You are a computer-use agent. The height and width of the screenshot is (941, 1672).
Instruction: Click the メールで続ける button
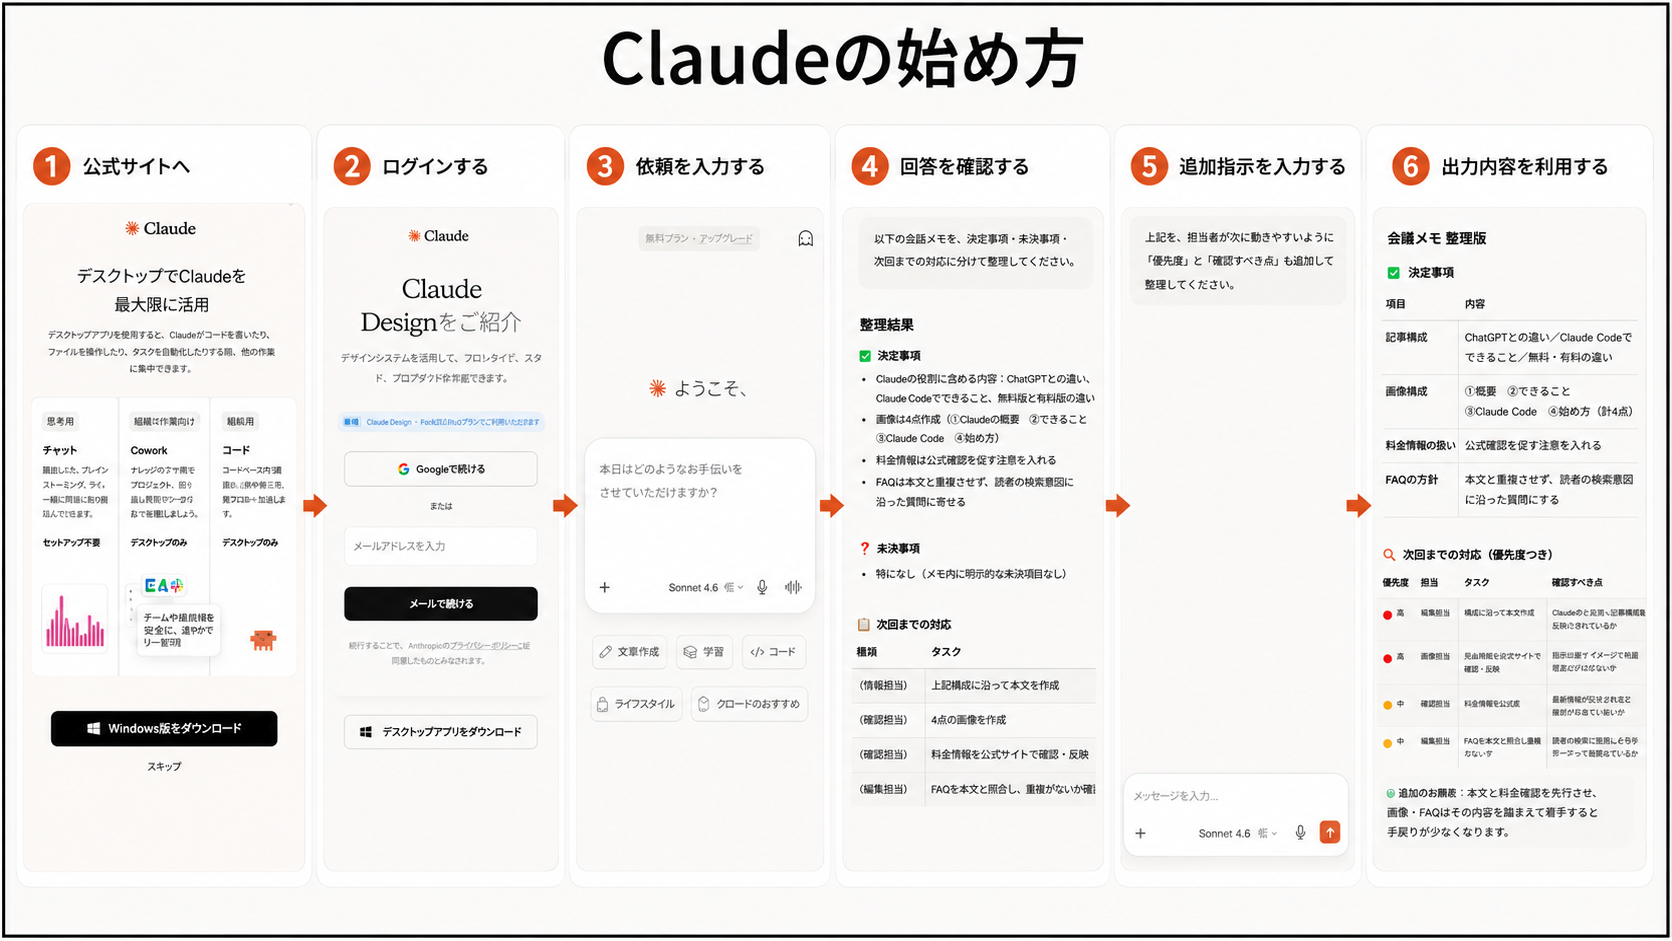click(x=441, y=604)
